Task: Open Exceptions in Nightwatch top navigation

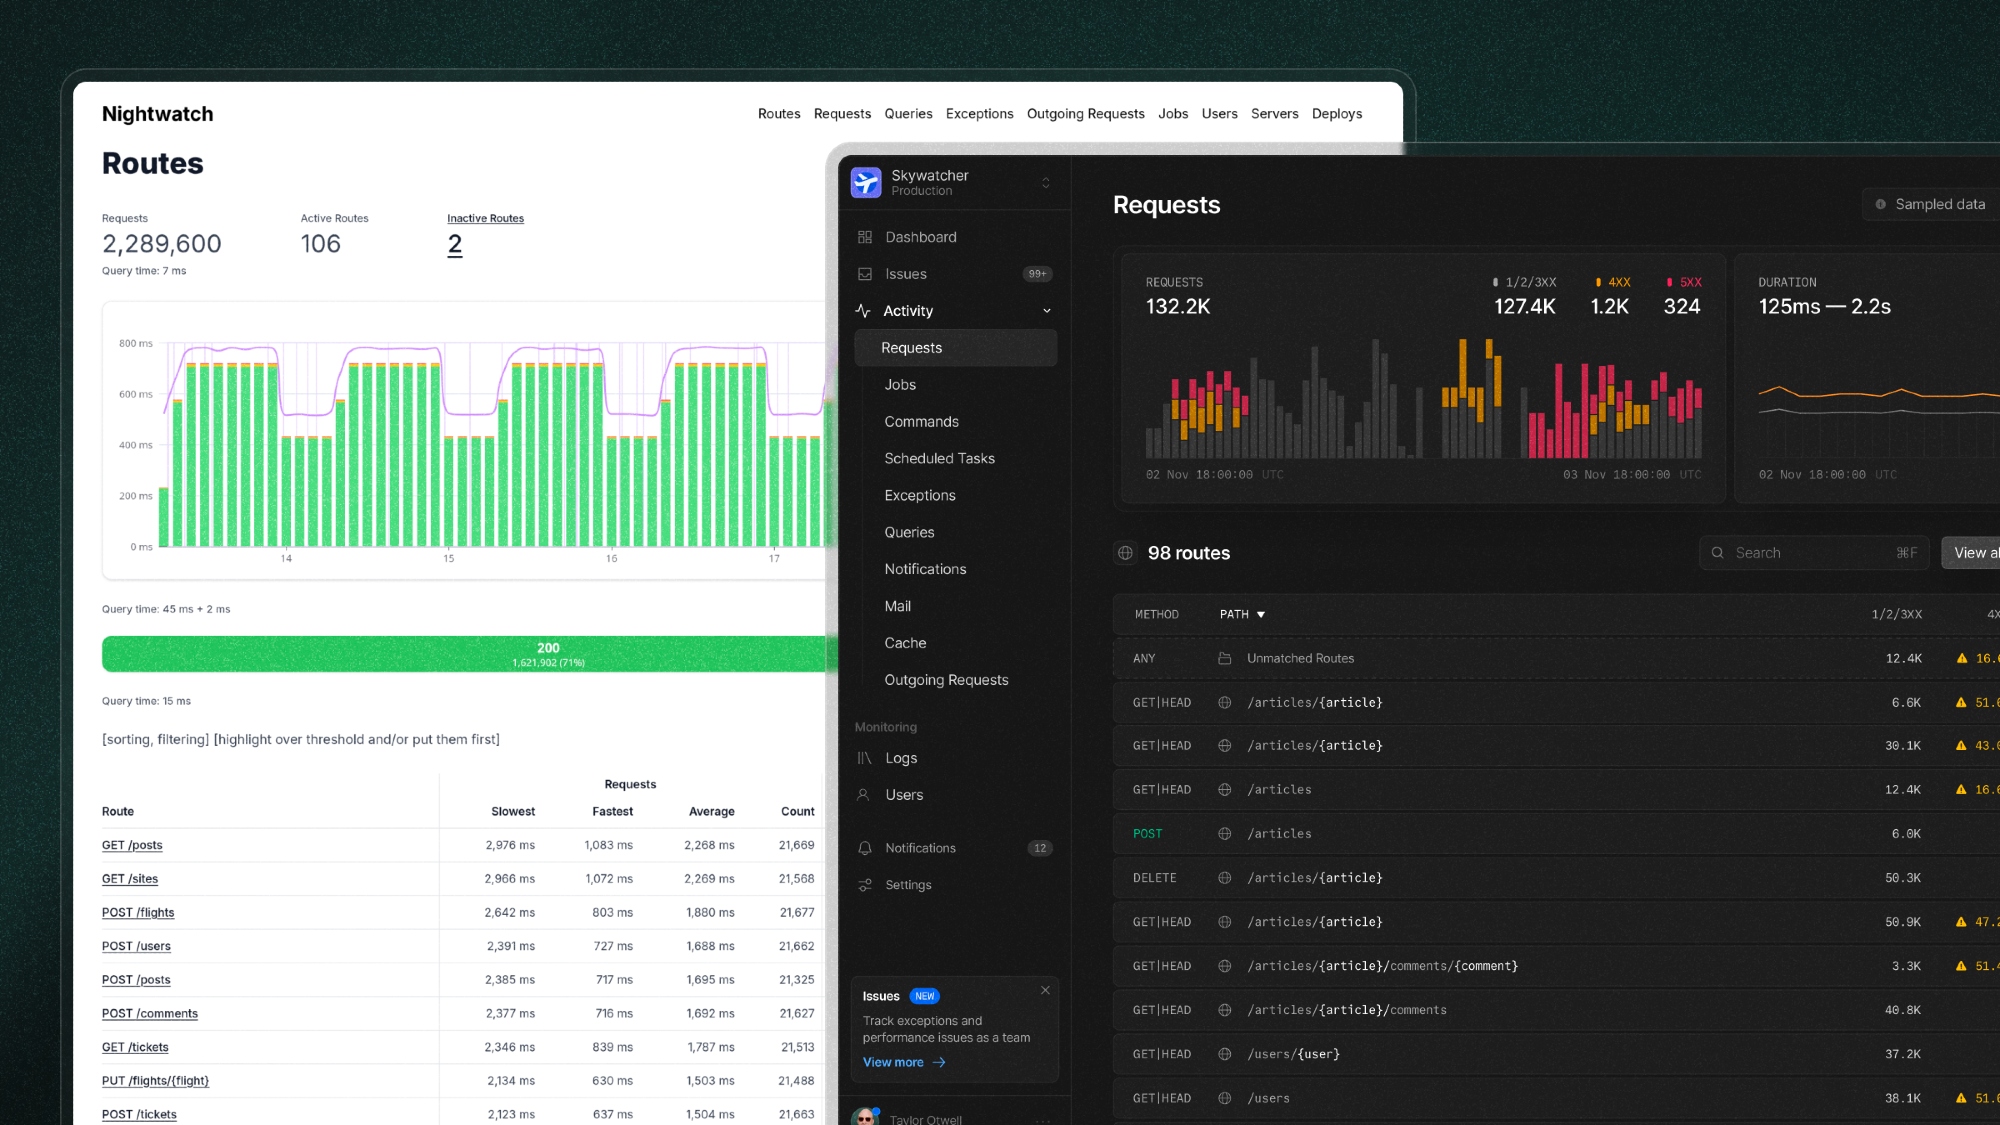Action: 979,114
